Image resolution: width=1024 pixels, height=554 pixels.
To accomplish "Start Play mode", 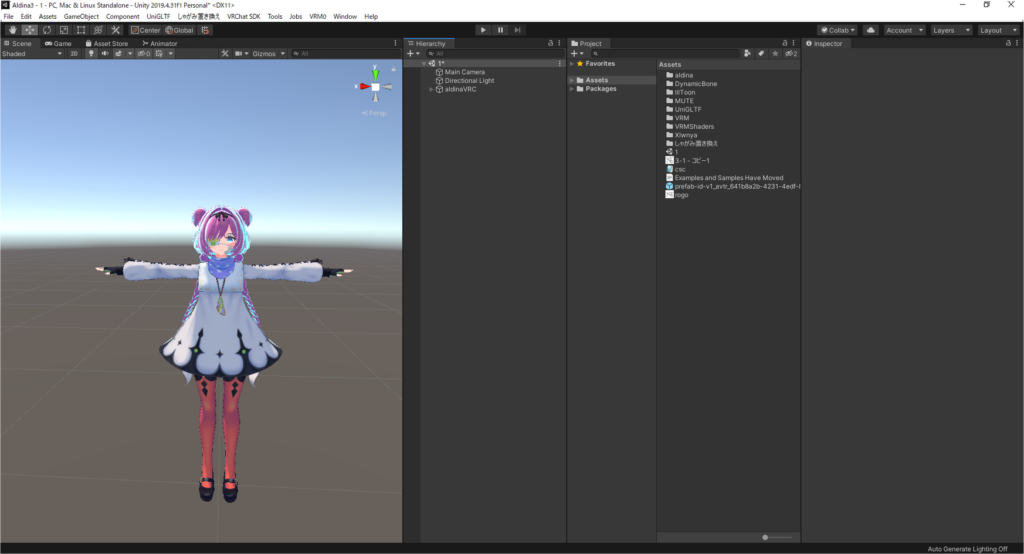I will point(483,30).
